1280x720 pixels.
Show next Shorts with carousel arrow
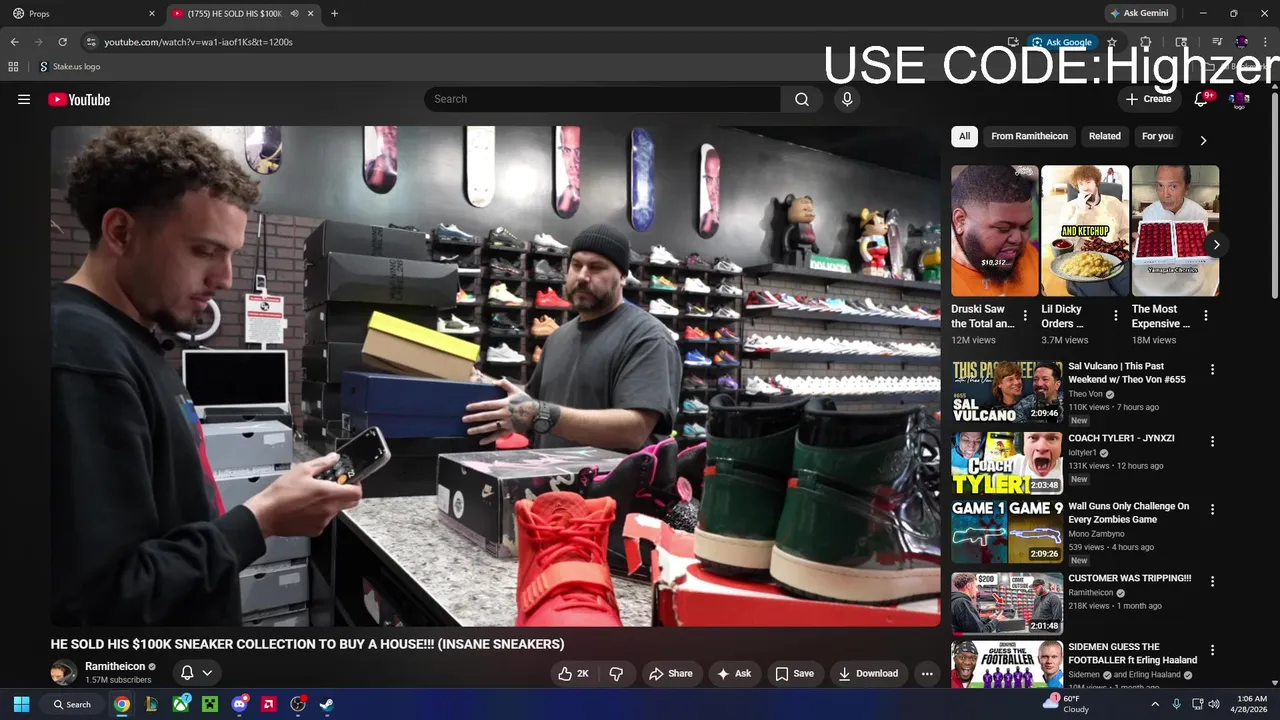point(1216,244)
